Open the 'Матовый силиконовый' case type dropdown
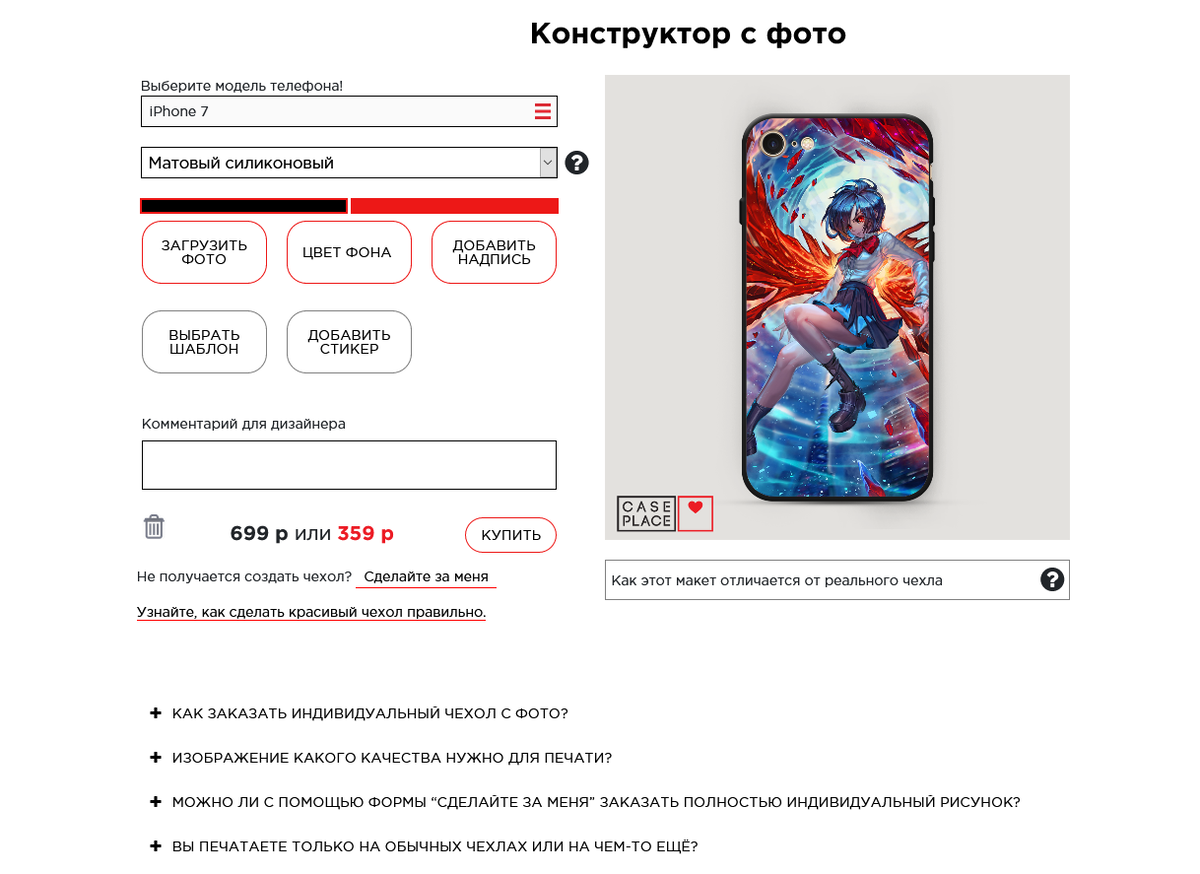The height and width of the screenshot is (874, 1200). pyautogui.click(x=349, y=163)
